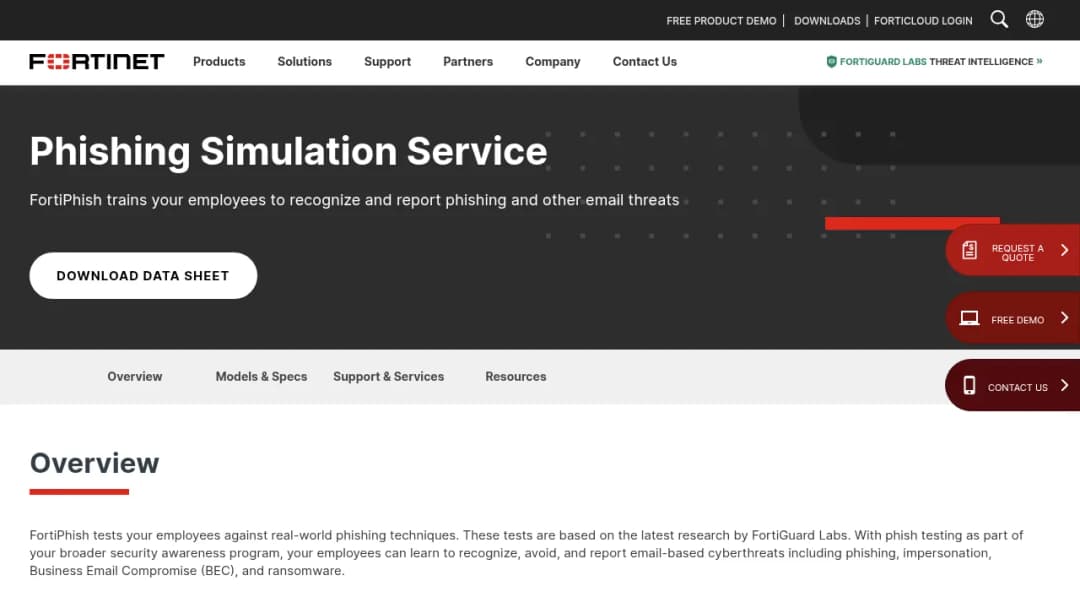Click the FortiGuard Labs shield icon
The width and height of the screenshot is (1080, 608).
point(831,61)
